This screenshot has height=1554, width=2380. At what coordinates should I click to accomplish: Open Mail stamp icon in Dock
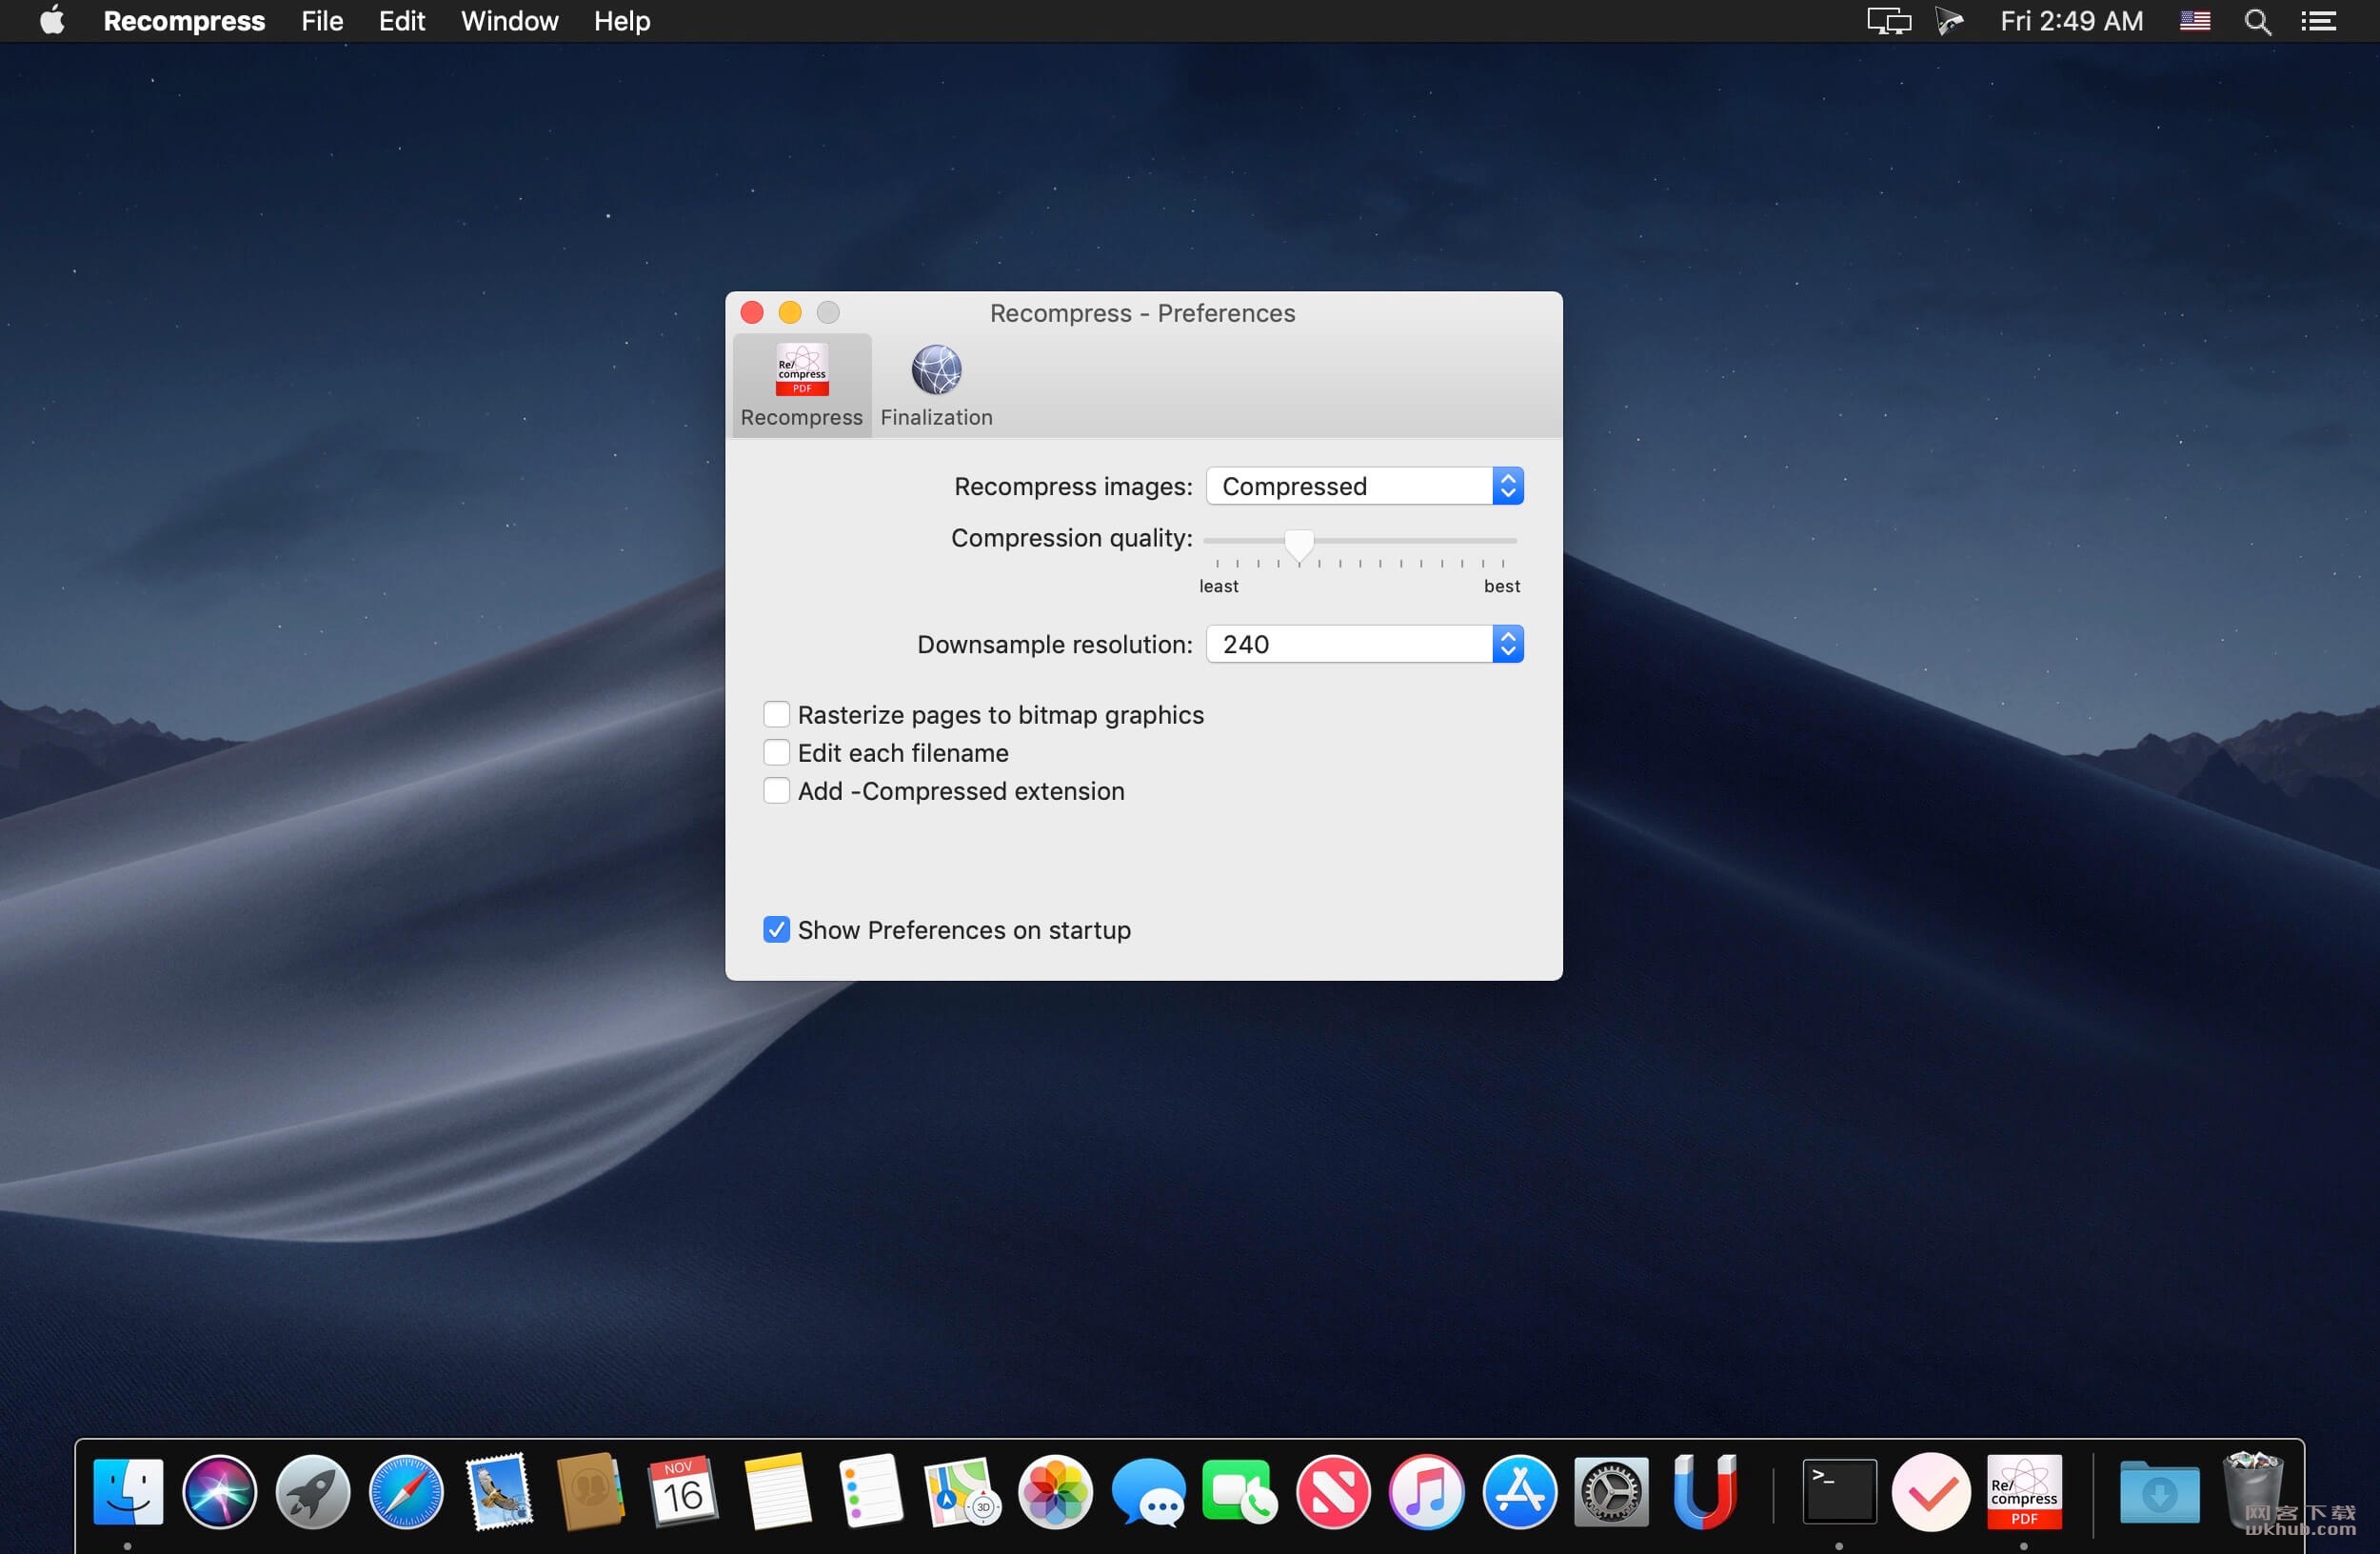click(498, 1491)
